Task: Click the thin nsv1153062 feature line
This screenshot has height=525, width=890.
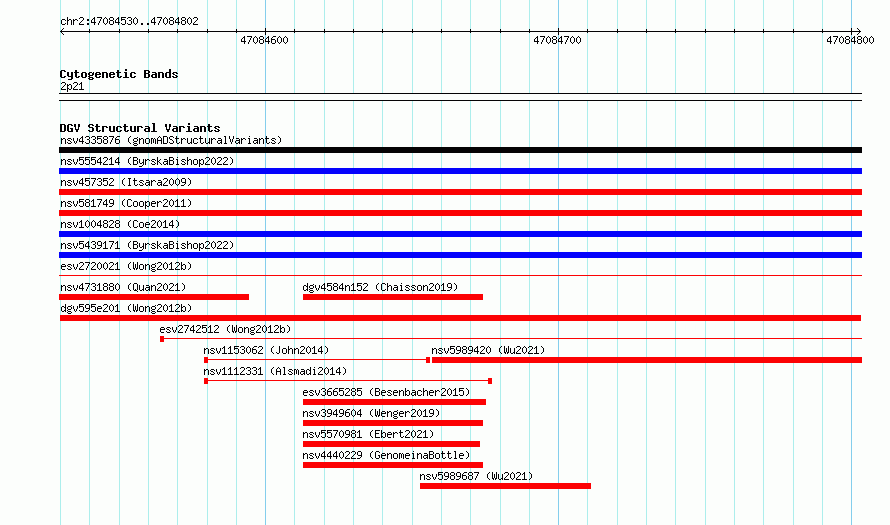Action: coord(317,360)
